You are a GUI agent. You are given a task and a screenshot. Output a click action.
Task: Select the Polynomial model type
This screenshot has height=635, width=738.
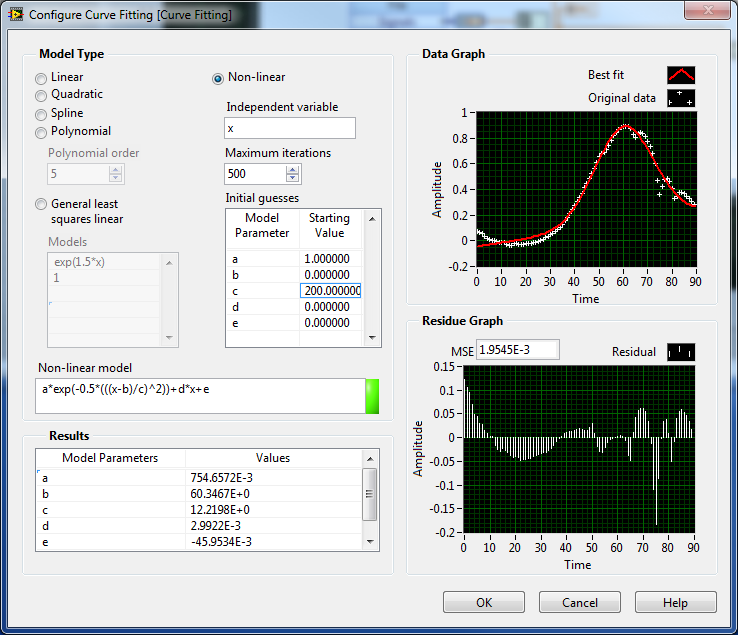click(x=41, y=133)
